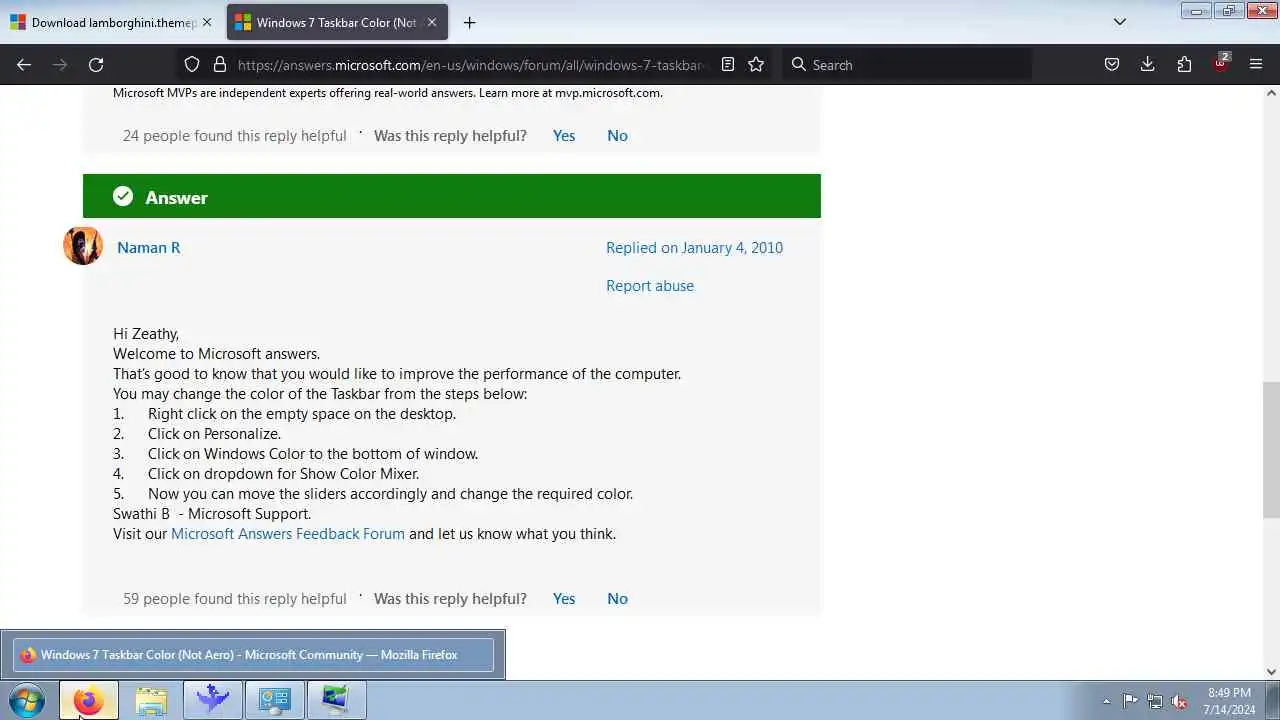Click the monitor app taskbar icon

337,700
